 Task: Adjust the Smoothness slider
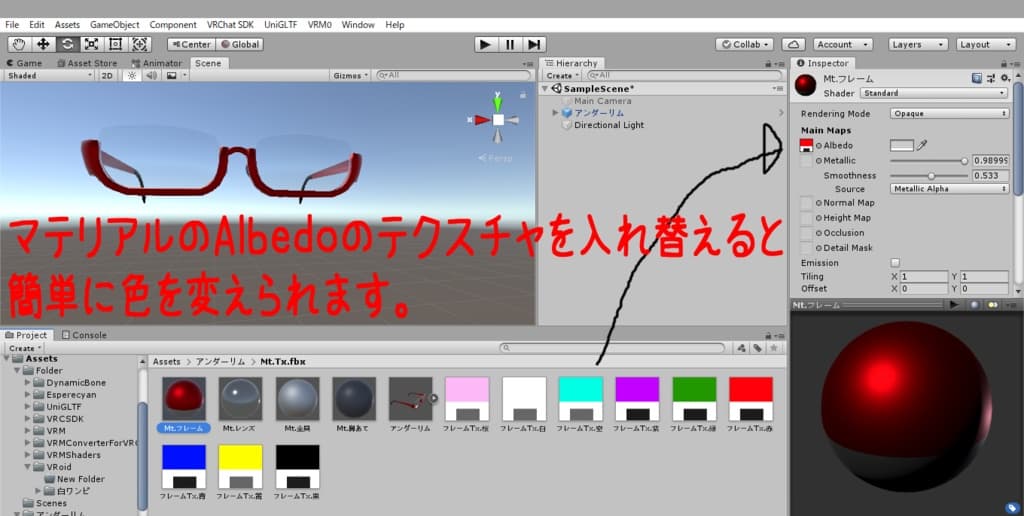pos(930,176)
